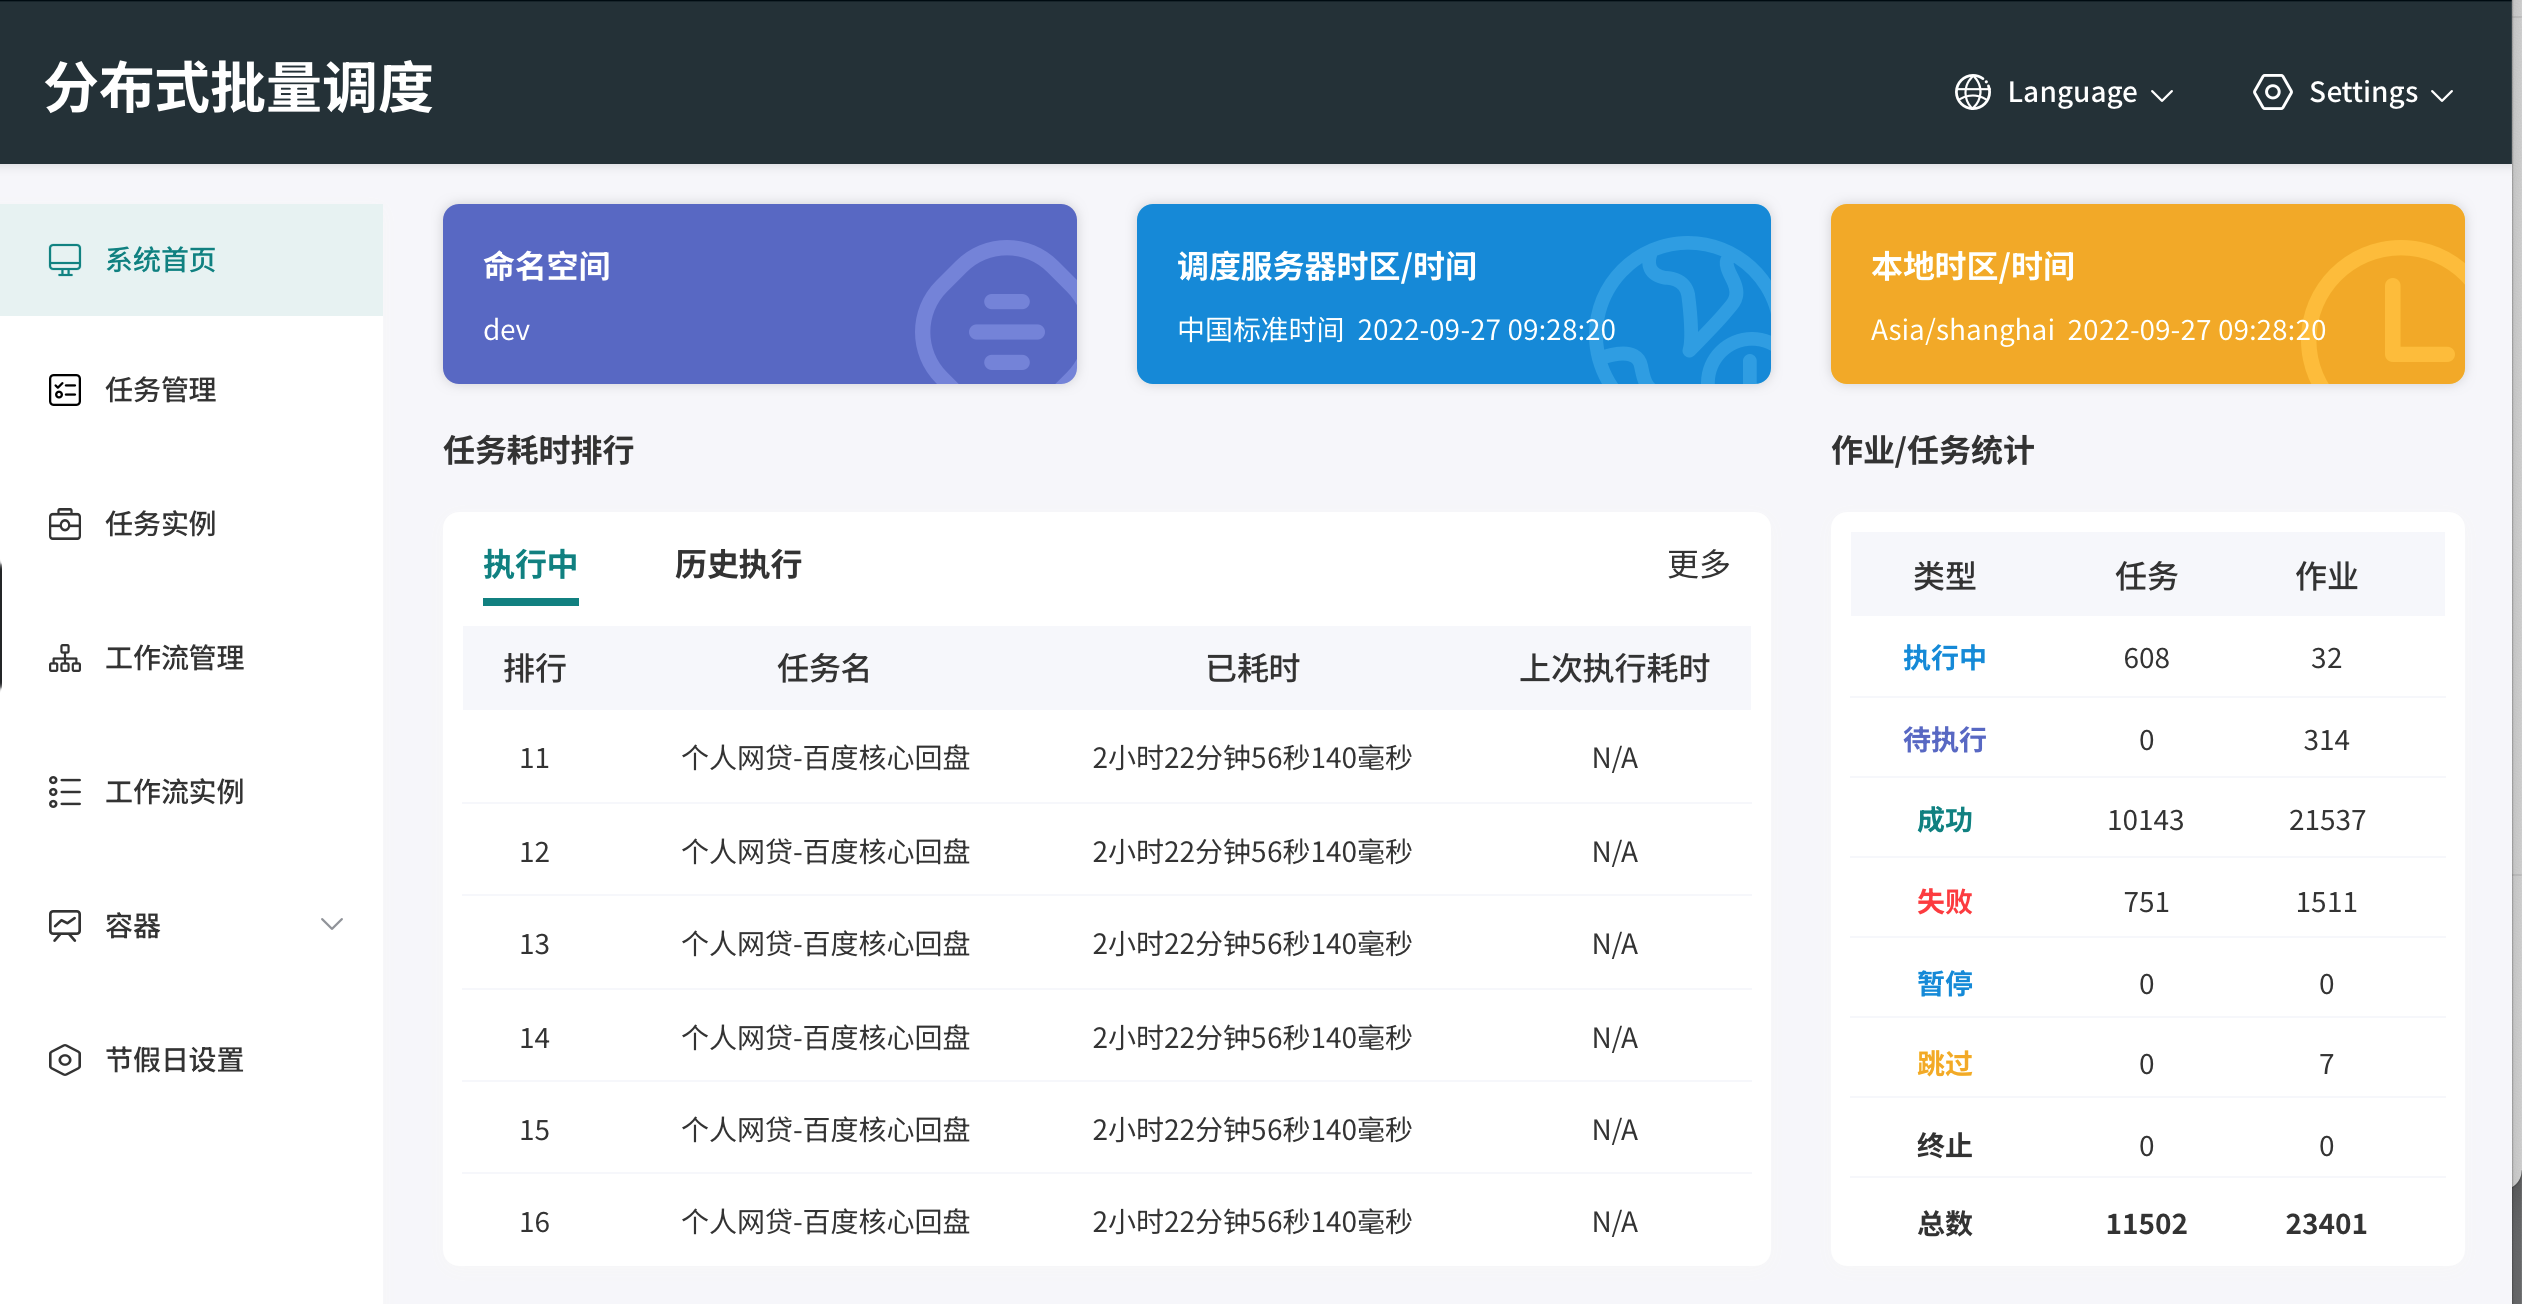The width and height of the screenshot is (2522, 1304).
Task: Click the 命名空间 dev card
Action: (760, 294)
